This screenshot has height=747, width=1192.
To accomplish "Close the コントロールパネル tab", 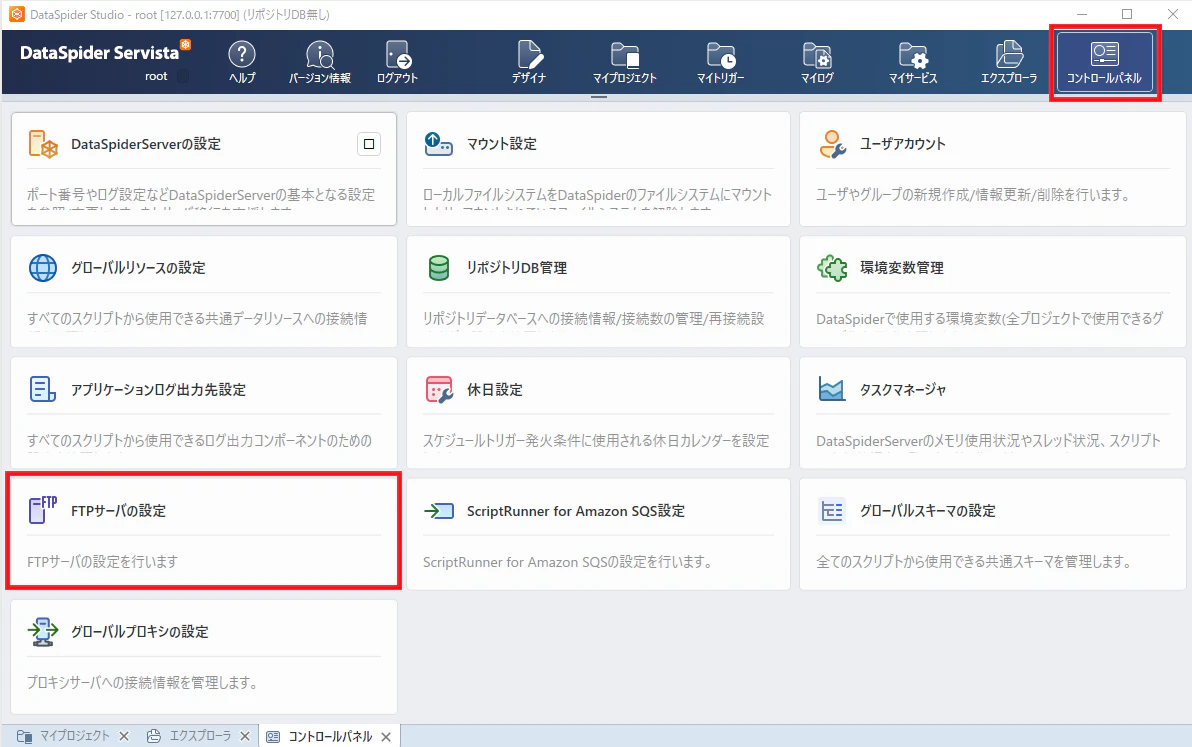I will coord(386,736).
